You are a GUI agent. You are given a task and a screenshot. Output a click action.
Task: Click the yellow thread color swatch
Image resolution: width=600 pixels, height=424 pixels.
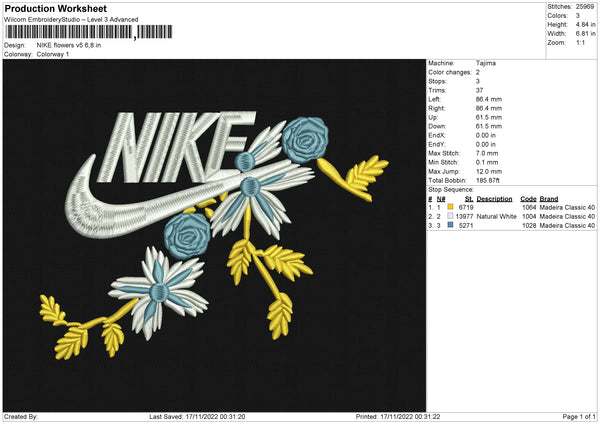pyautogui.click(x=450, y=207)
